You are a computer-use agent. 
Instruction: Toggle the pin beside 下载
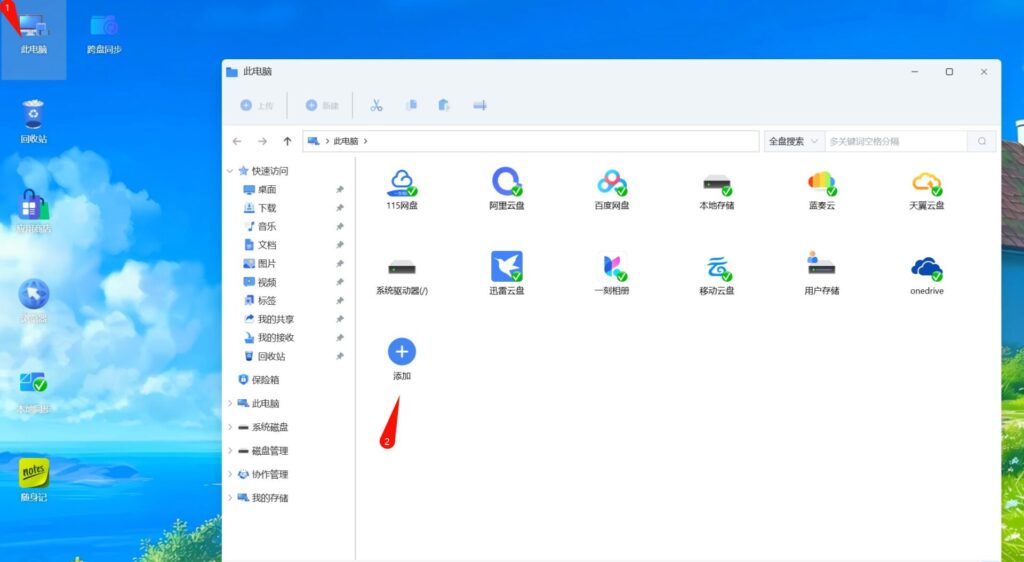pos(340,208)
